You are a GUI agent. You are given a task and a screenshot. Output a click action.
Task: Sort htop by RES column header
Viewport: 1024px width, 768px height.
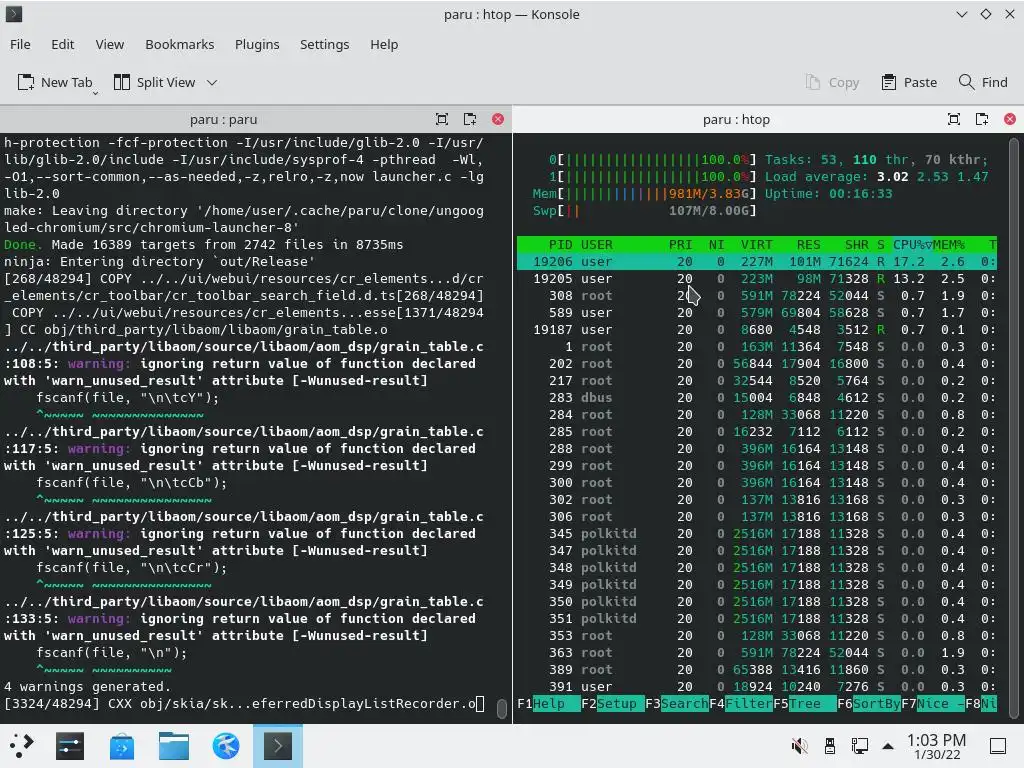click(x=808, y=244)
